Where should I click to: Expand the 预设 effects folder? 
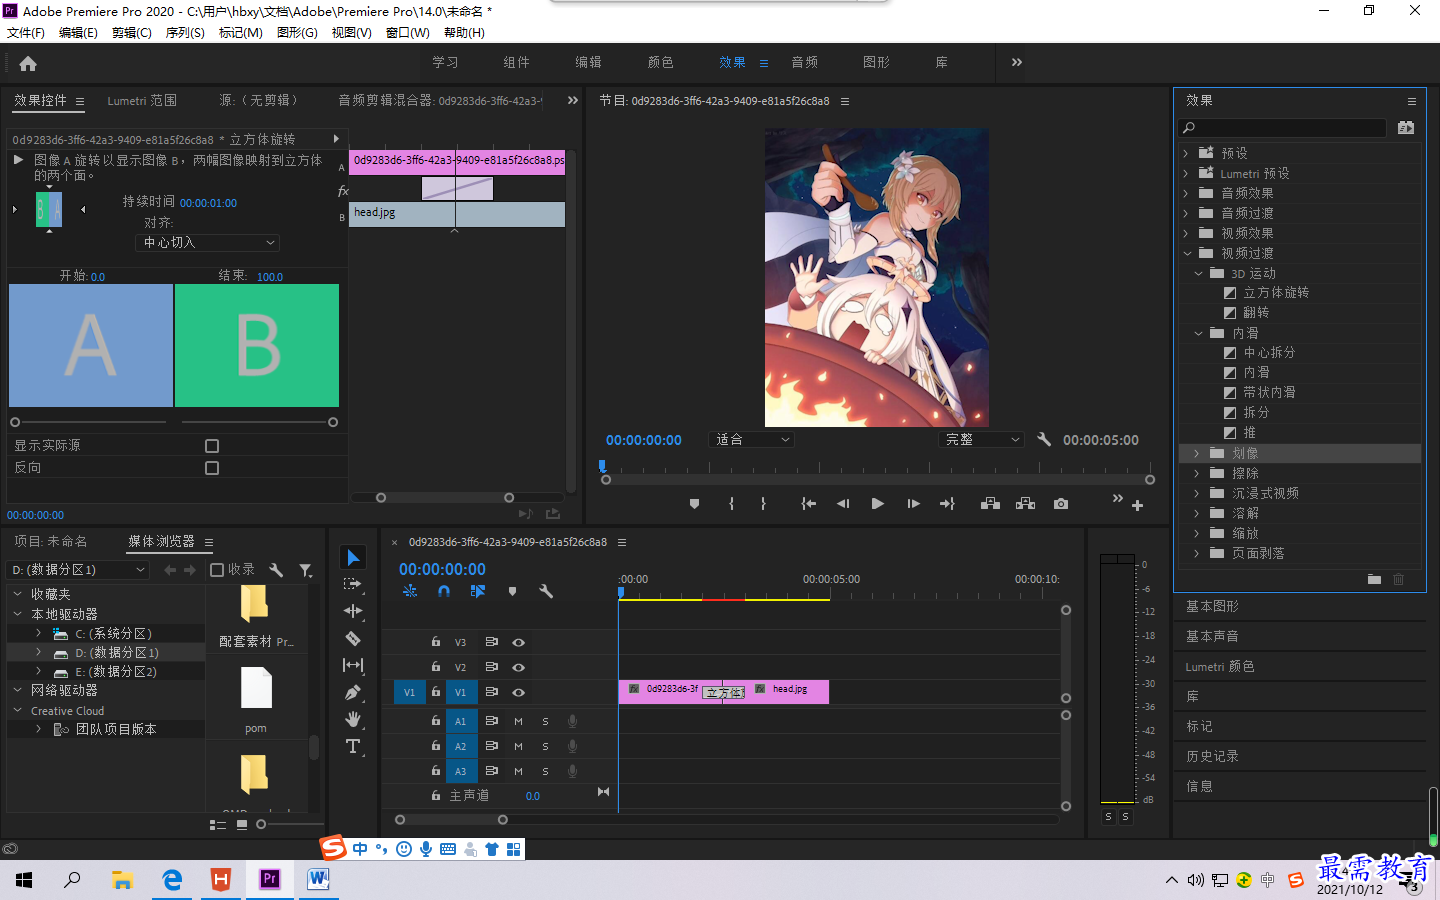1186,153
